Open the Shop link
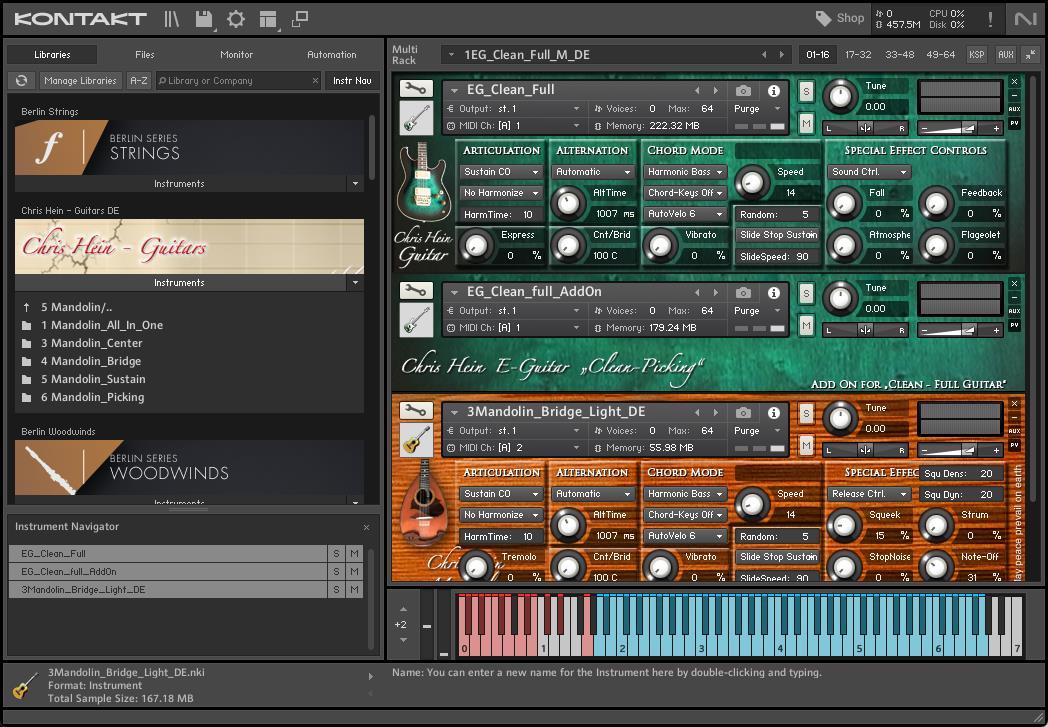 click(x=840, y=18)
